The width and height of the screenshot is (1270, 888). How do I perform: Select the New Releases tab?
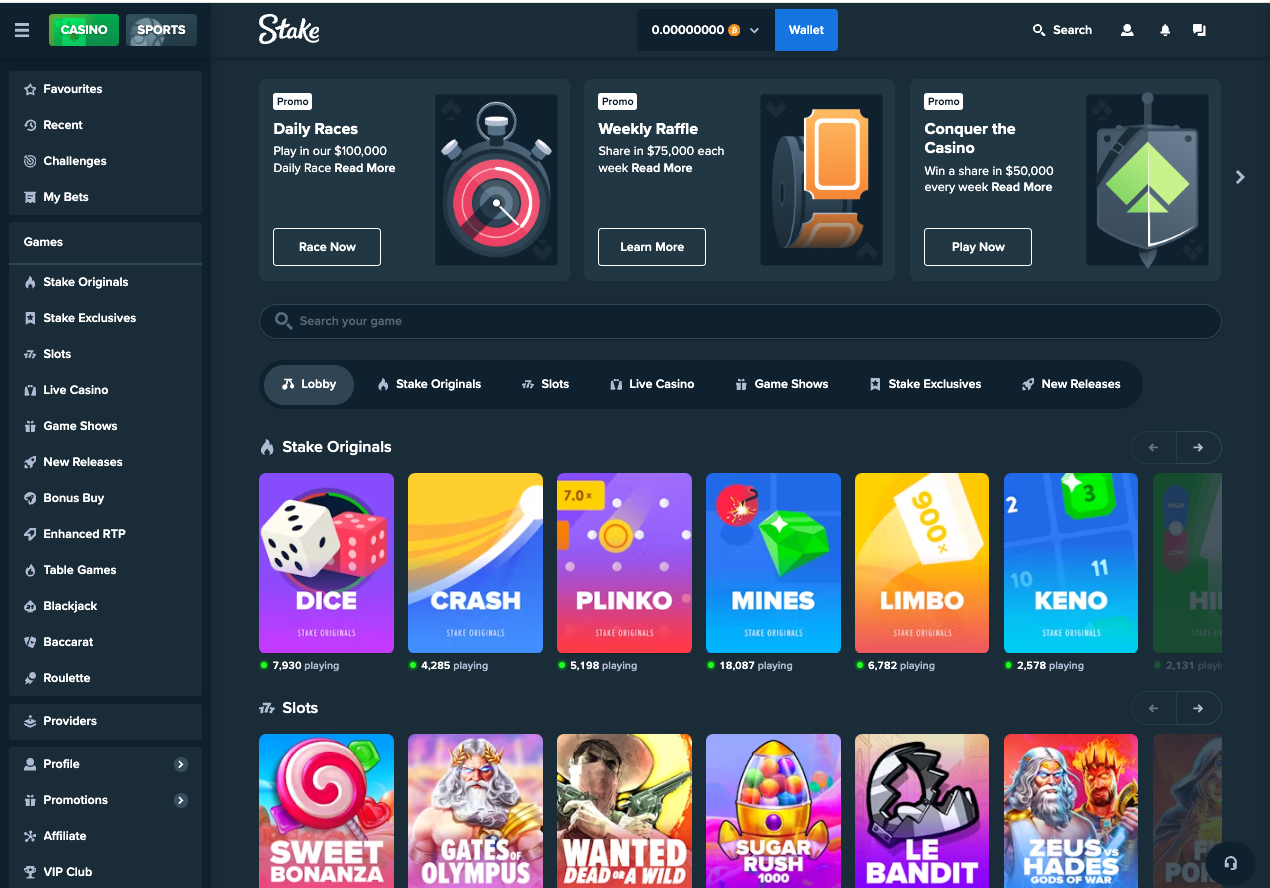[x=1071, y=384]
